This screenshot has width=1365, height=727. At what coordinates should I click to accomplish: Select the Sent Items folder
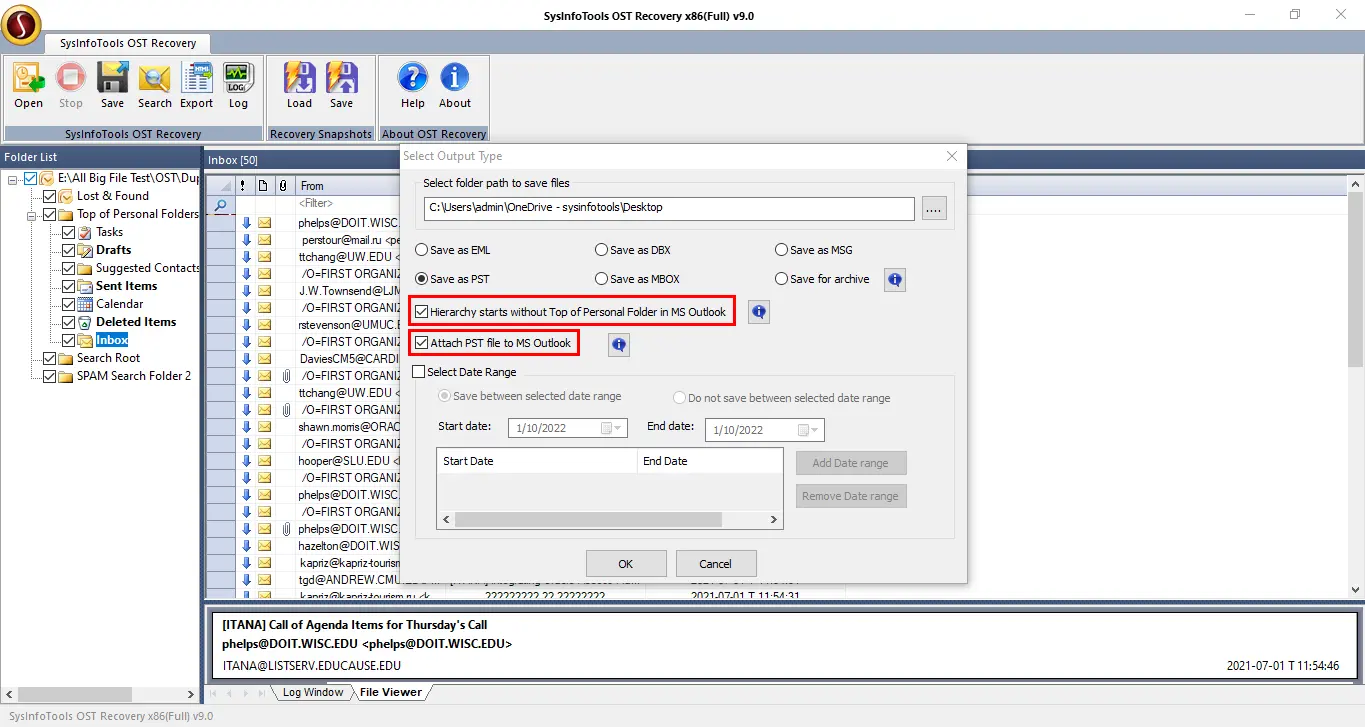tap(126, 286)
